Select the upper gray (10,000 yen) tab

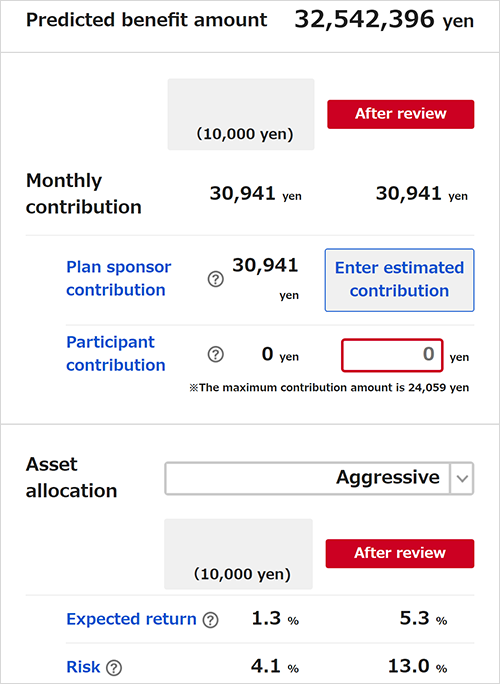tap(241, 114)
